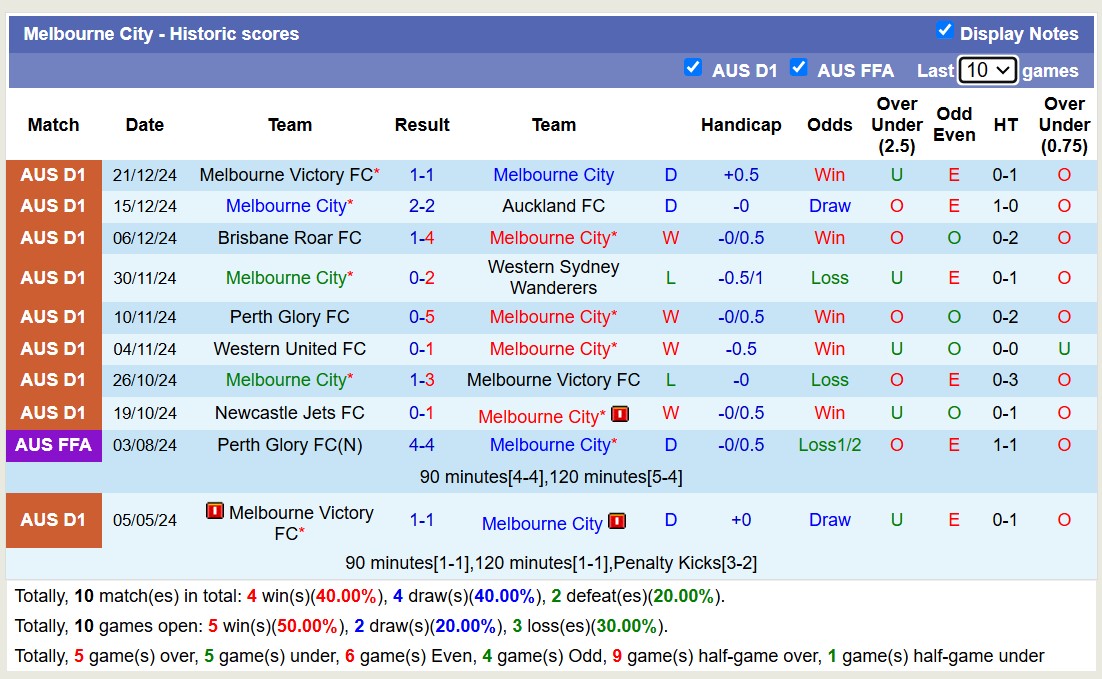This screenshot has height=679, width=1102.
Task: Open the Western Sydney Wanderers team page
Action: click(x=553, y=277)
